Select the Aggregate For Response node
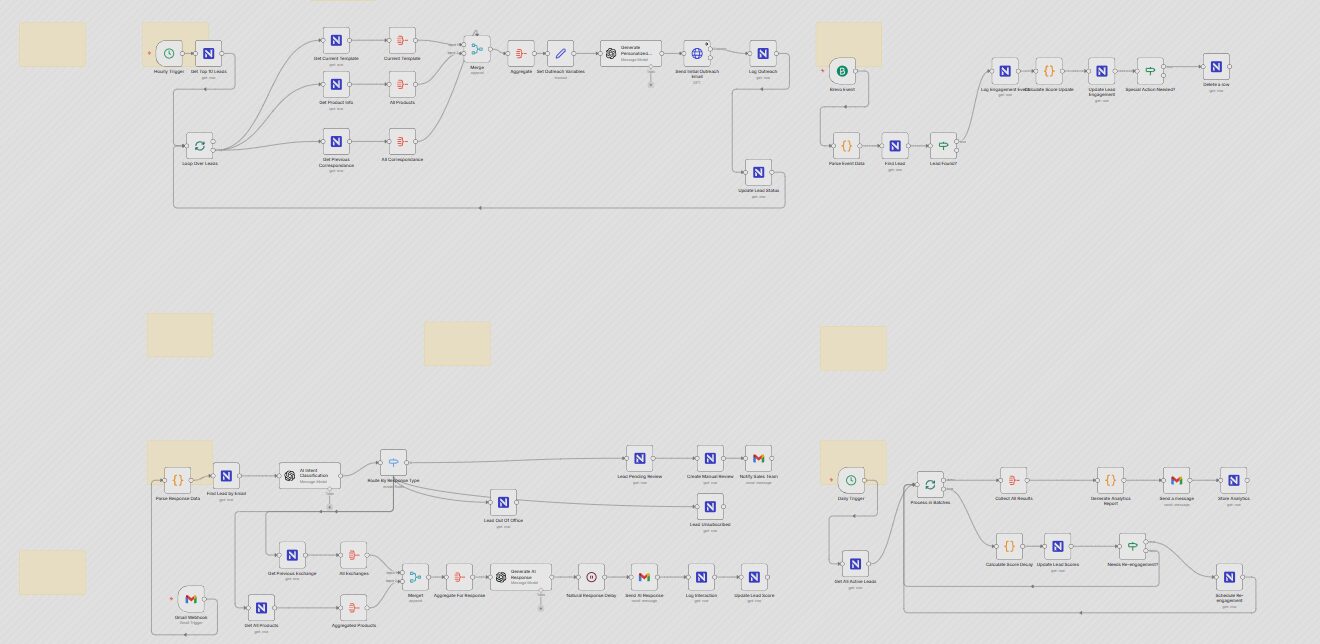 coord(459,577)
